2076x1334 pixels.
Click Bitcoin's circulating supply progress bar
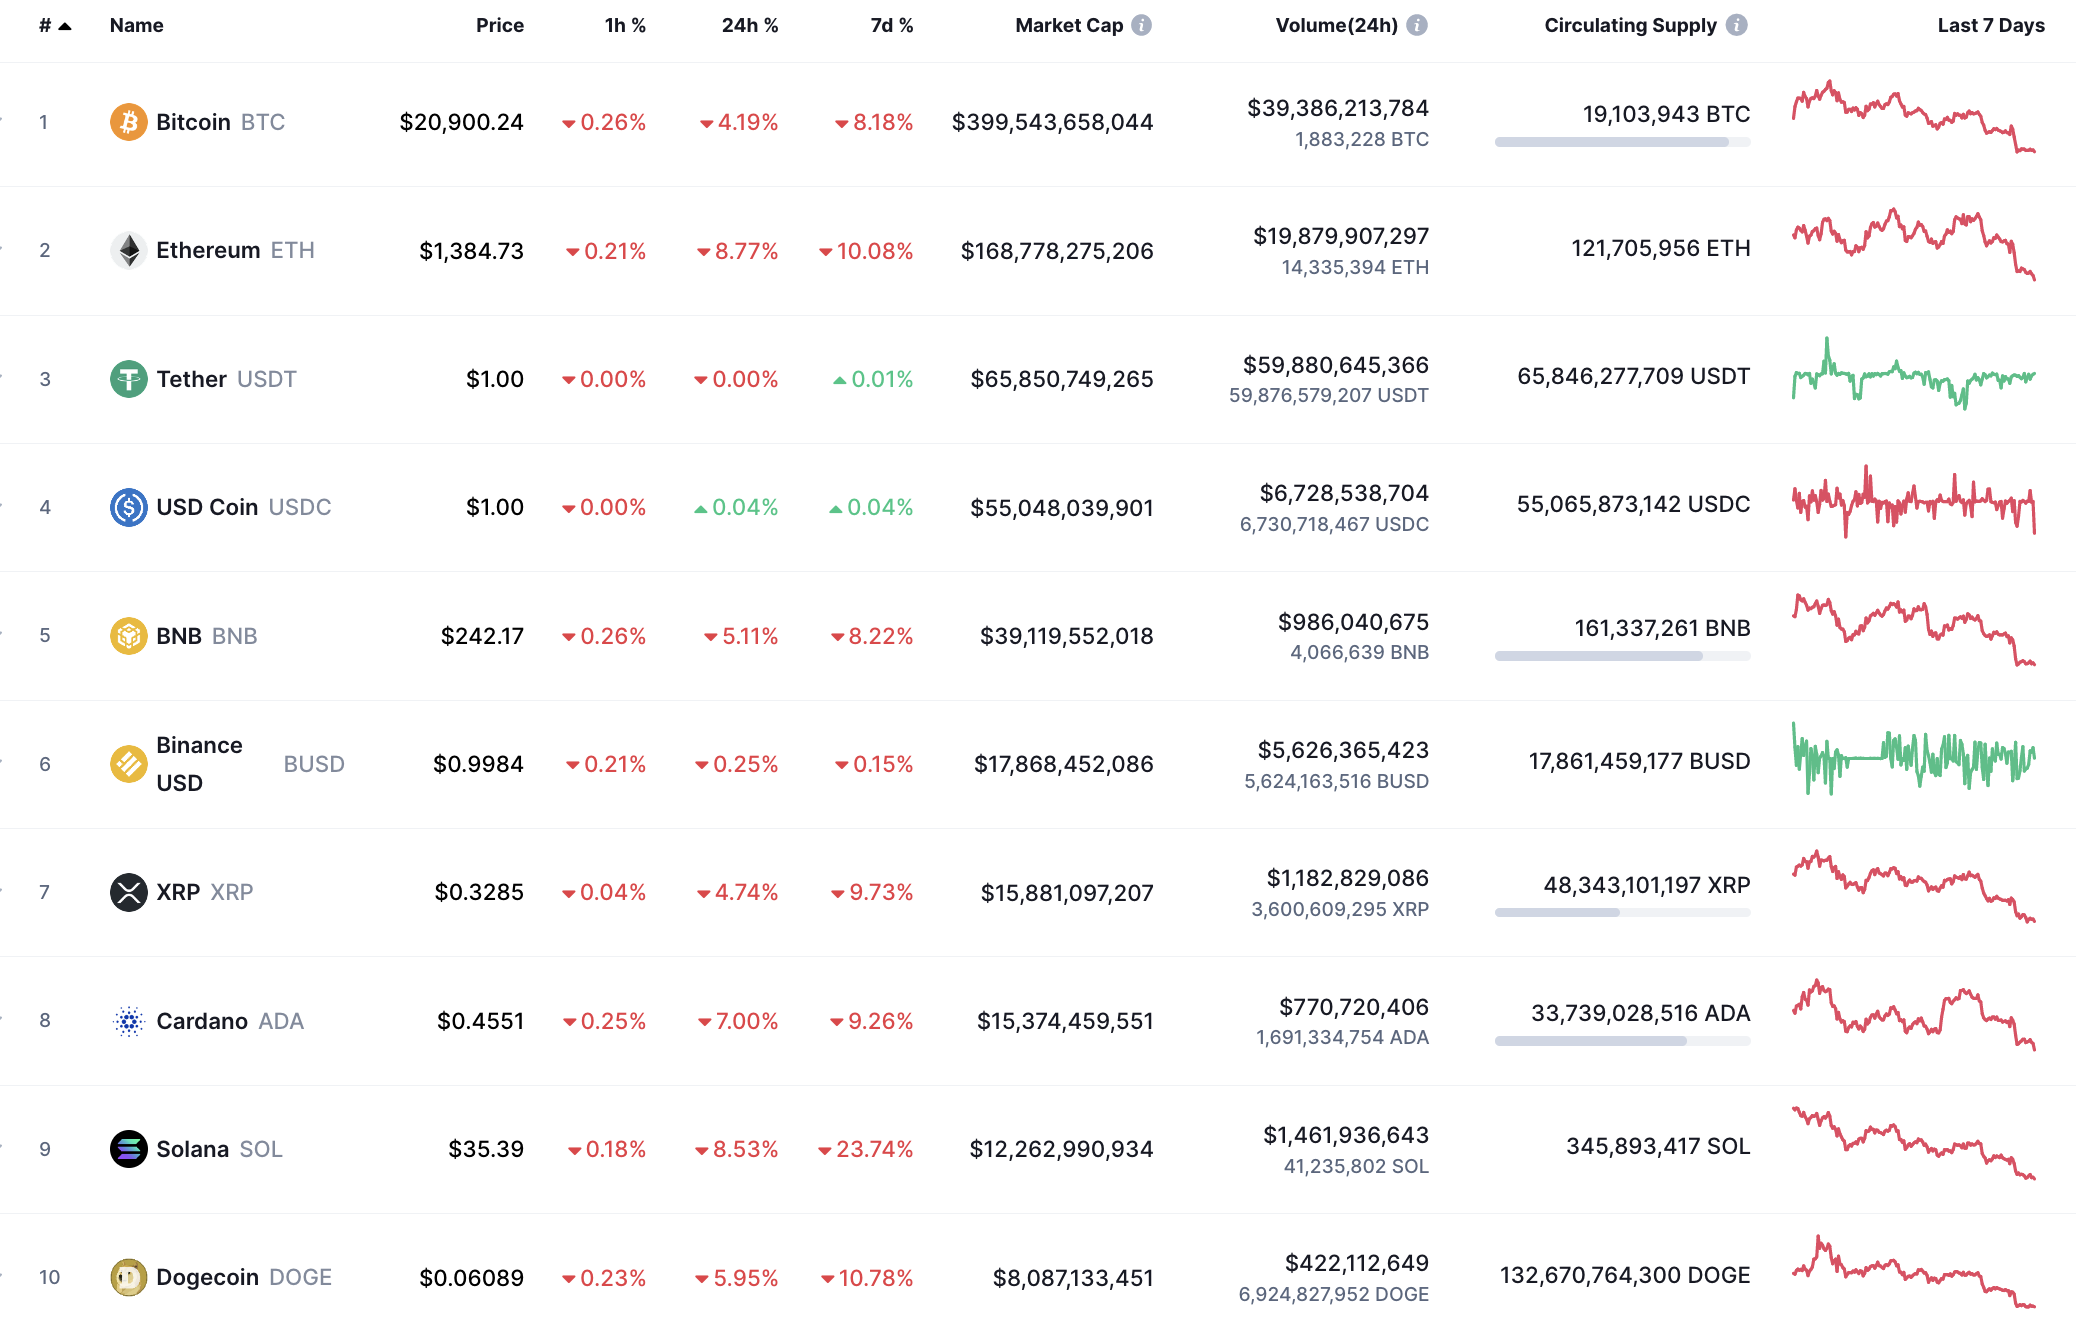[x=1621, y=142]
